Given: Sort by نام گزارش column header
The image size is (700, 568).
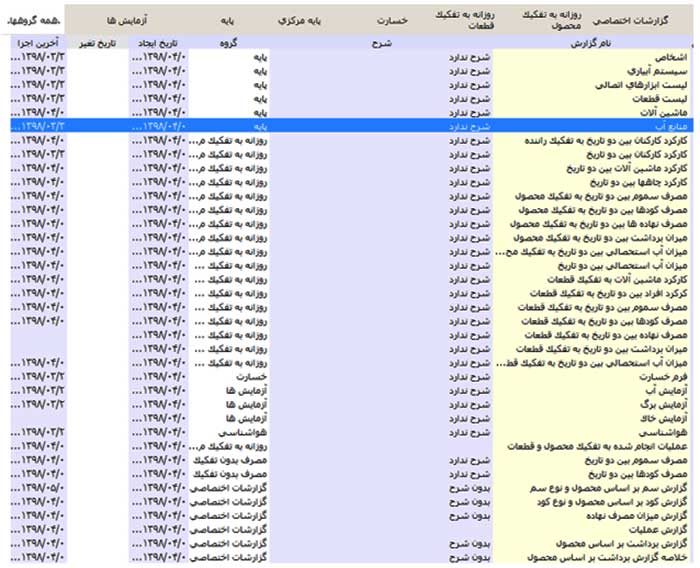Looking at the screenshot, I should point(591,43).
